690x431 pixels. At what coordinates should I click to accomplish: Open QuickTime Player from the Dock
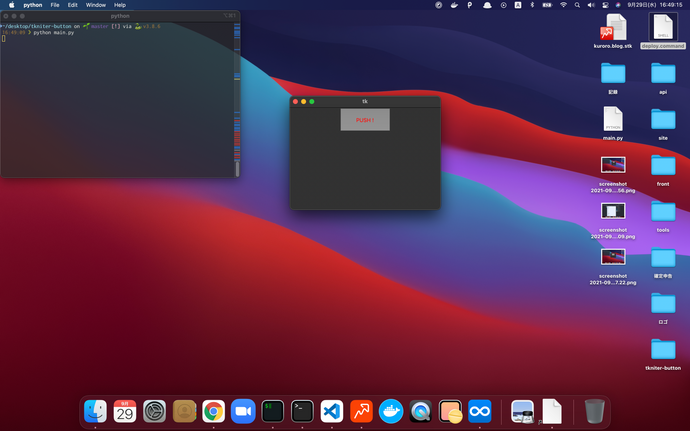pos(420,411)
